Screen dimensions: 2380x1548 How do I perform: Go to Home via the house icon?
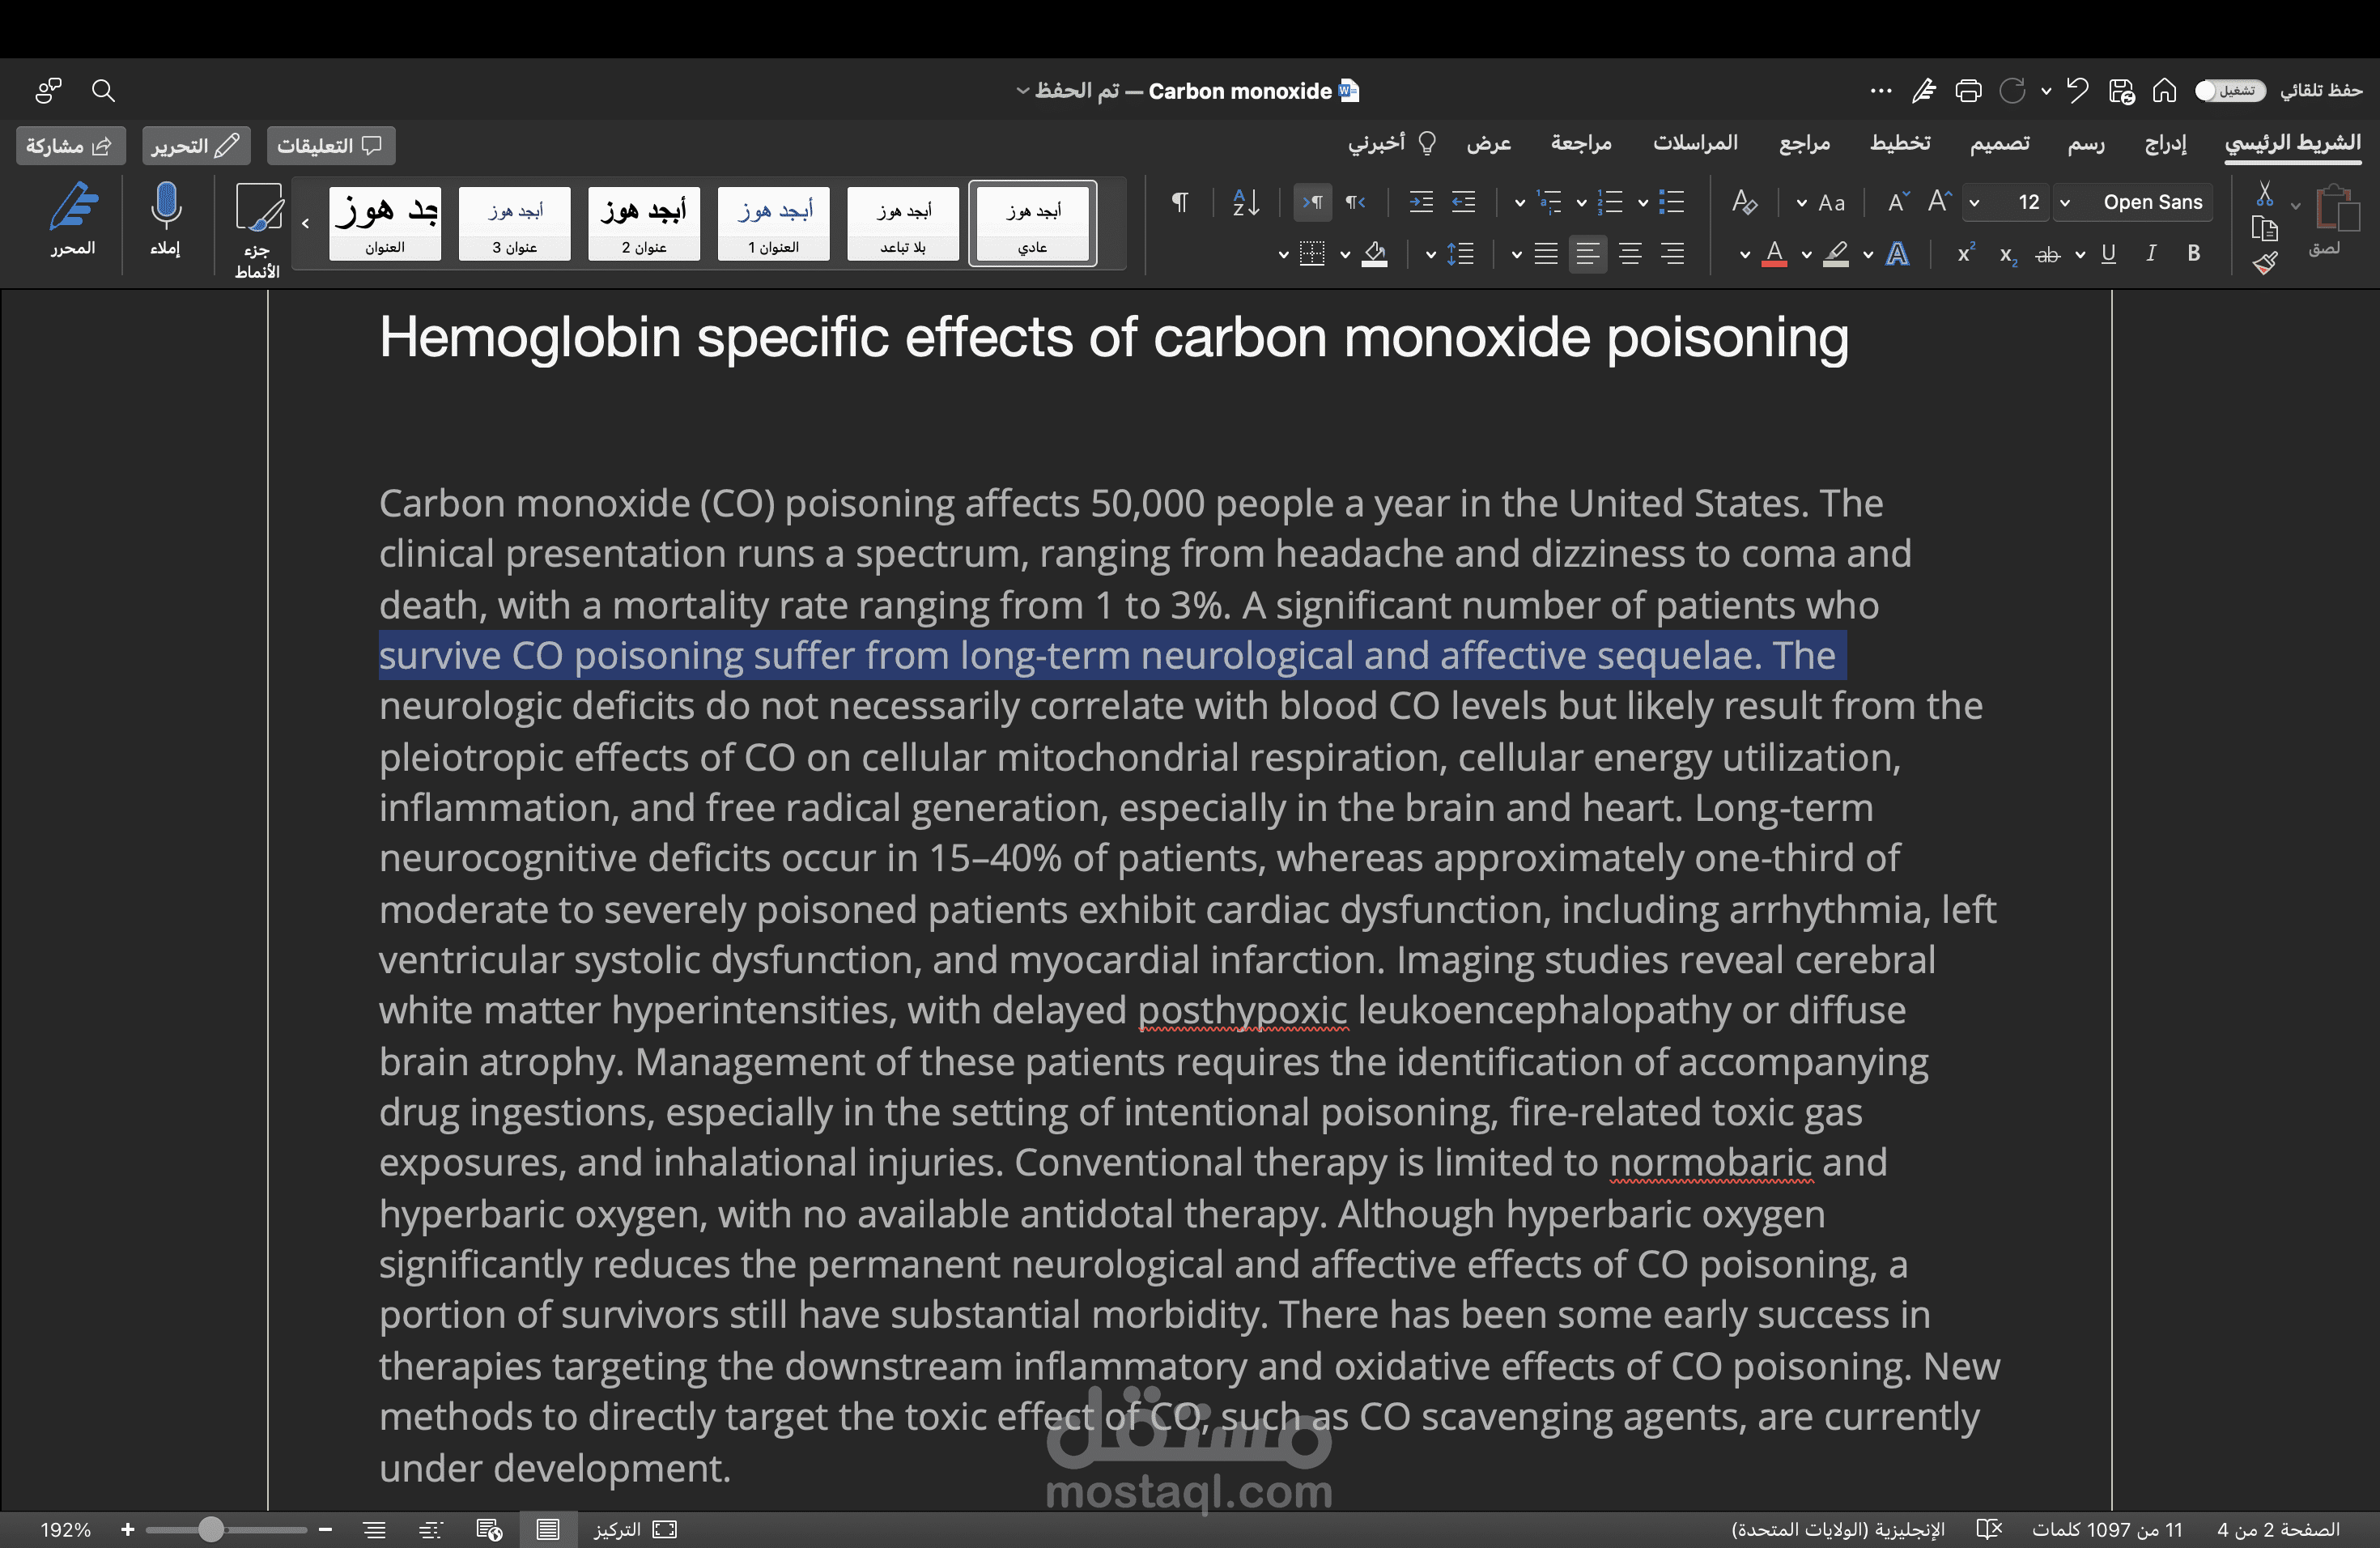click(2164, 91)
